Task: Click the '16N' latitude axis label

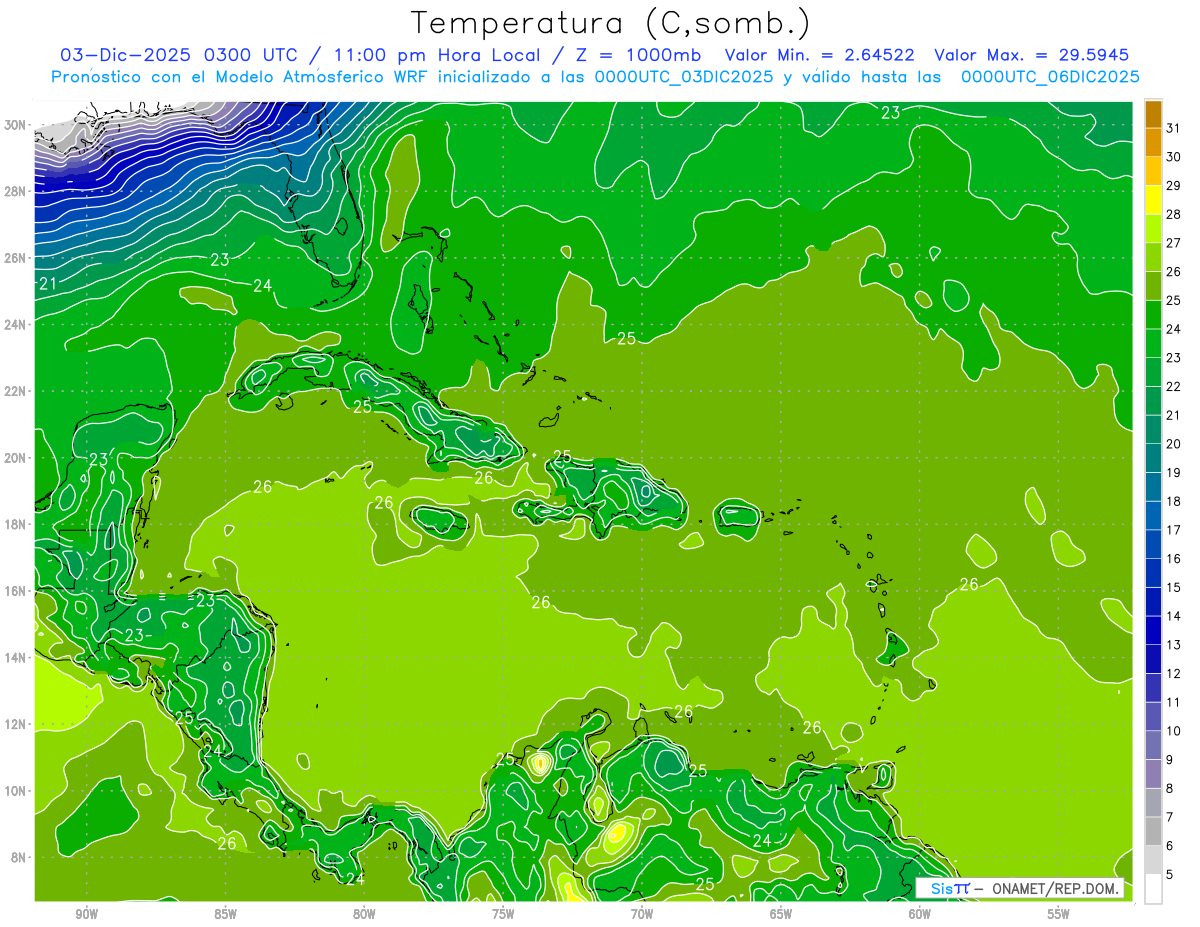Action: (17, 591)
